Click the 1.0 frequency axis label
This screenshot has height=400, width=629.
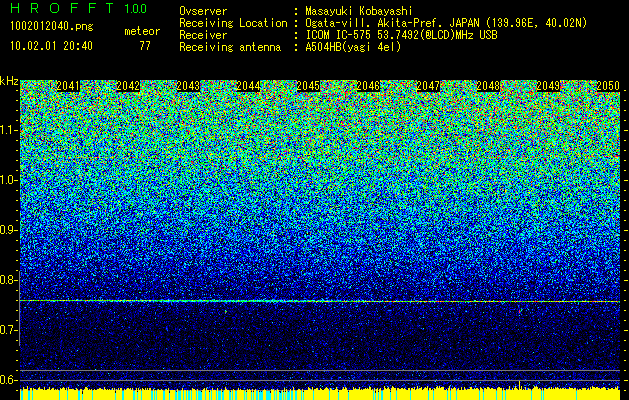(x=8, y=180)
